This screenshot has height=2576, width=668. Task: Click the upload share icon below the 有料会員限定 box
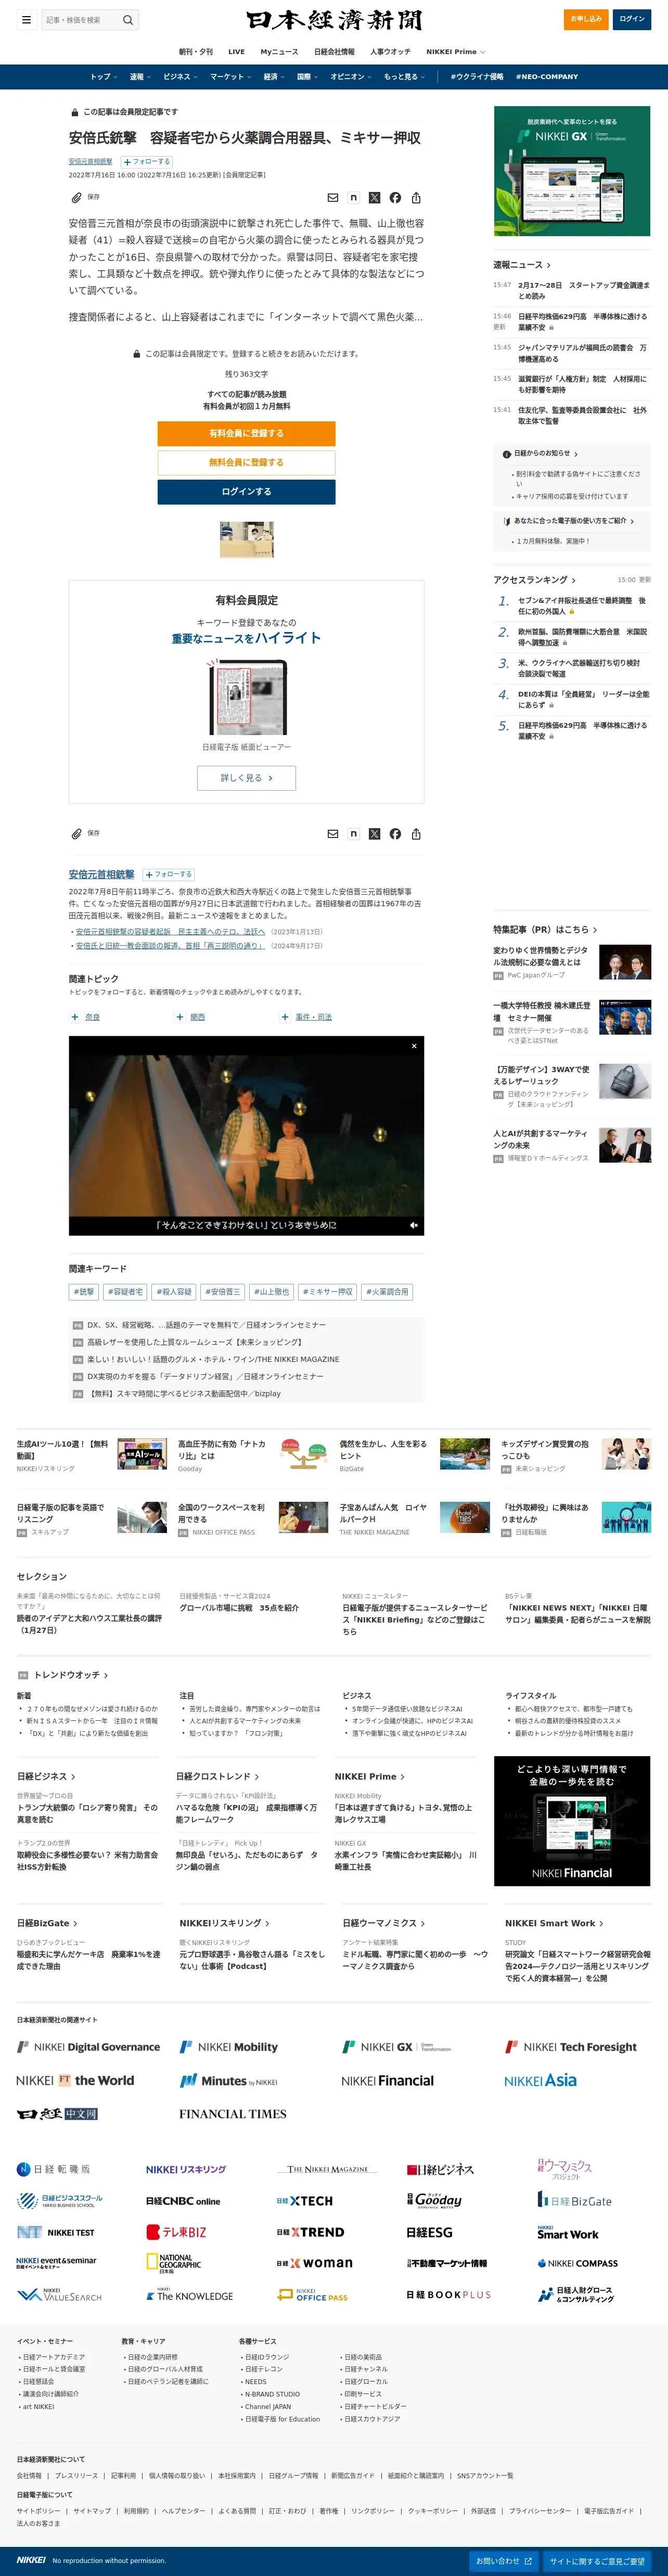416,834
